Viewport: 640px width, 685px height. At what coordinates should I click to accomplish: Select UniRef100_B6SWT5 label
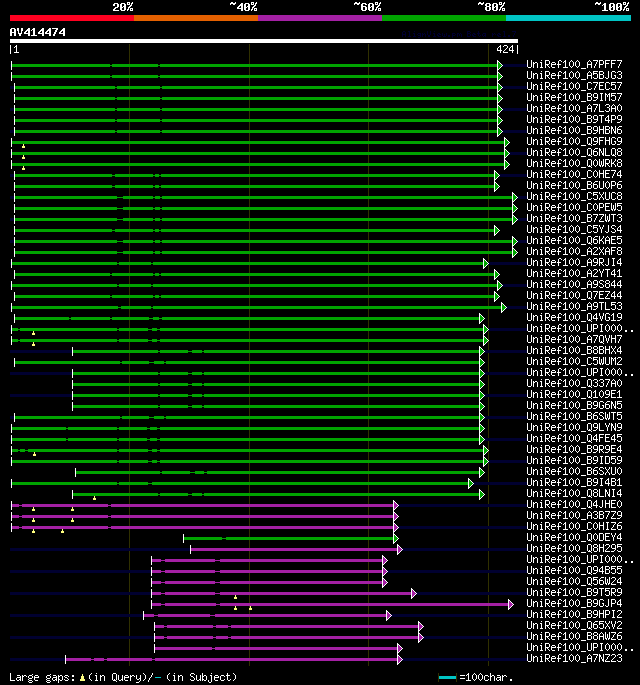tap(574, 416)
